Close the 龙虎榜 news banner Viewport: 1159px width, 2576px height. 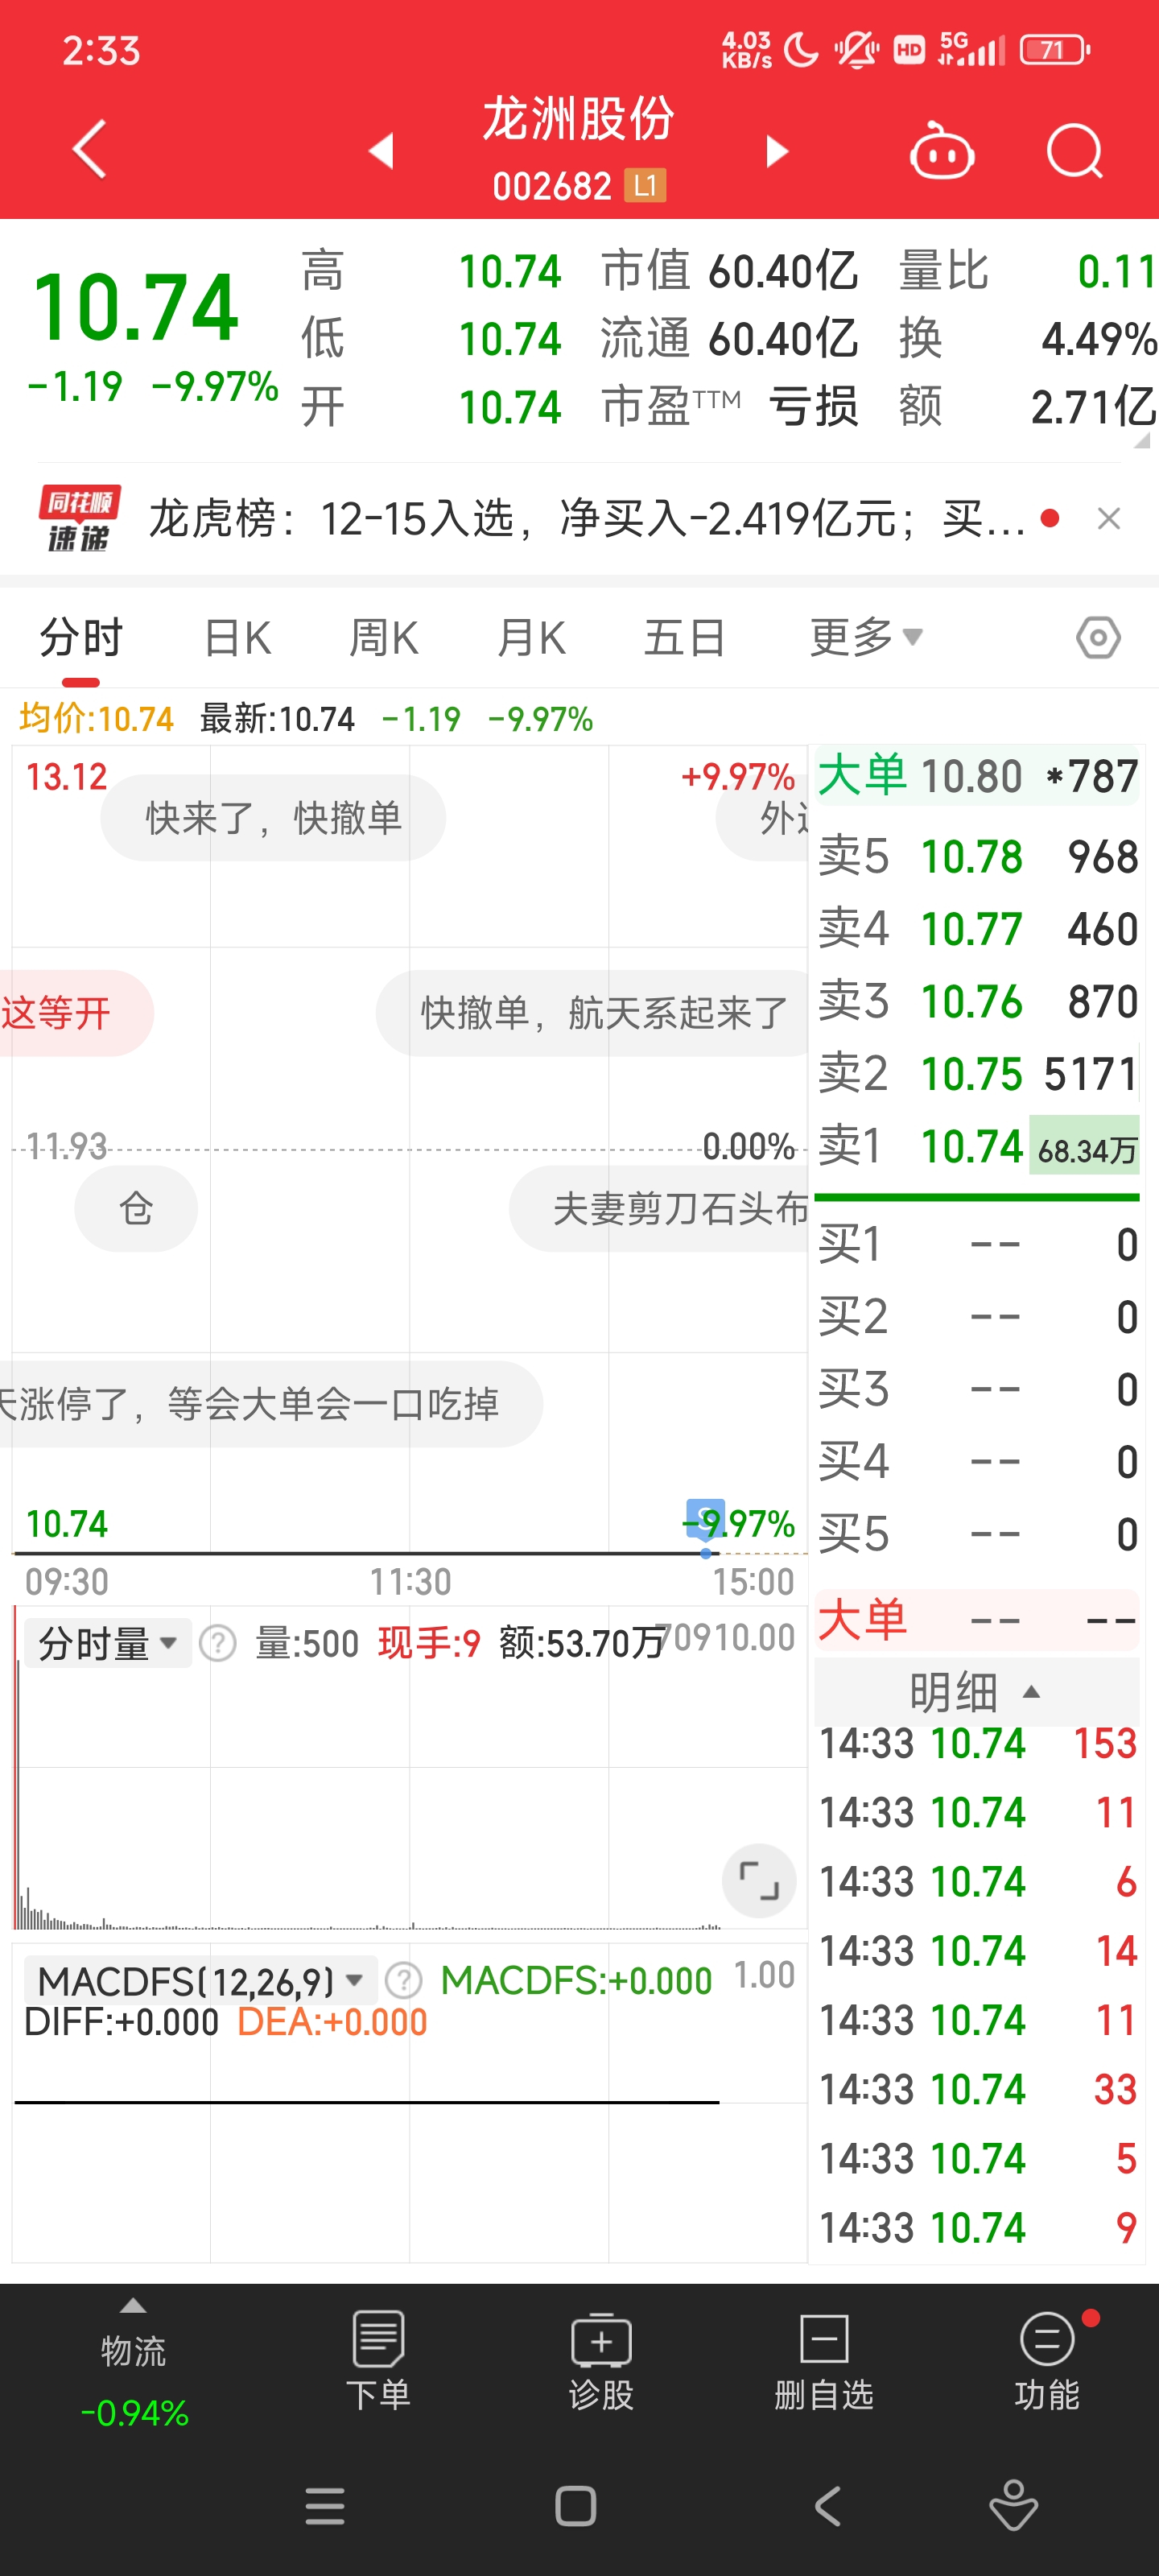click(1109, 519)
